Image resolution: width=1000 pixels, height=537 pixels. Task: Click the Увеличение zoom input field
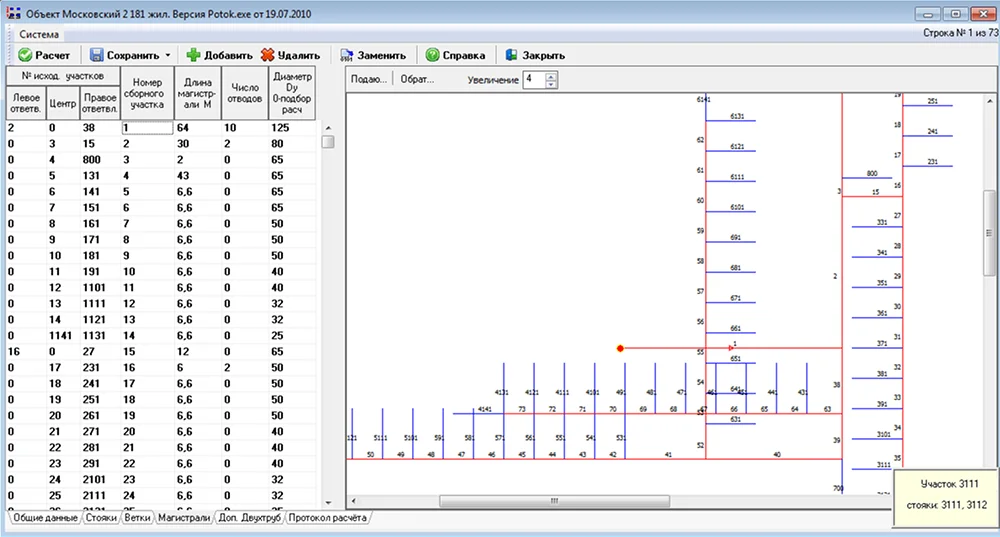pos(532,80)
